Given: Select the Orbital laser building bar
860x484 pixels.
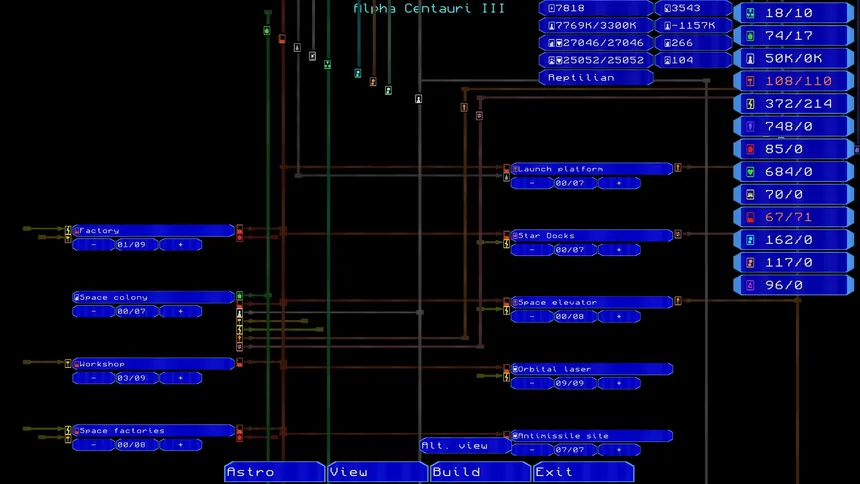Looking at the screenshot, I should coord(592,369).
